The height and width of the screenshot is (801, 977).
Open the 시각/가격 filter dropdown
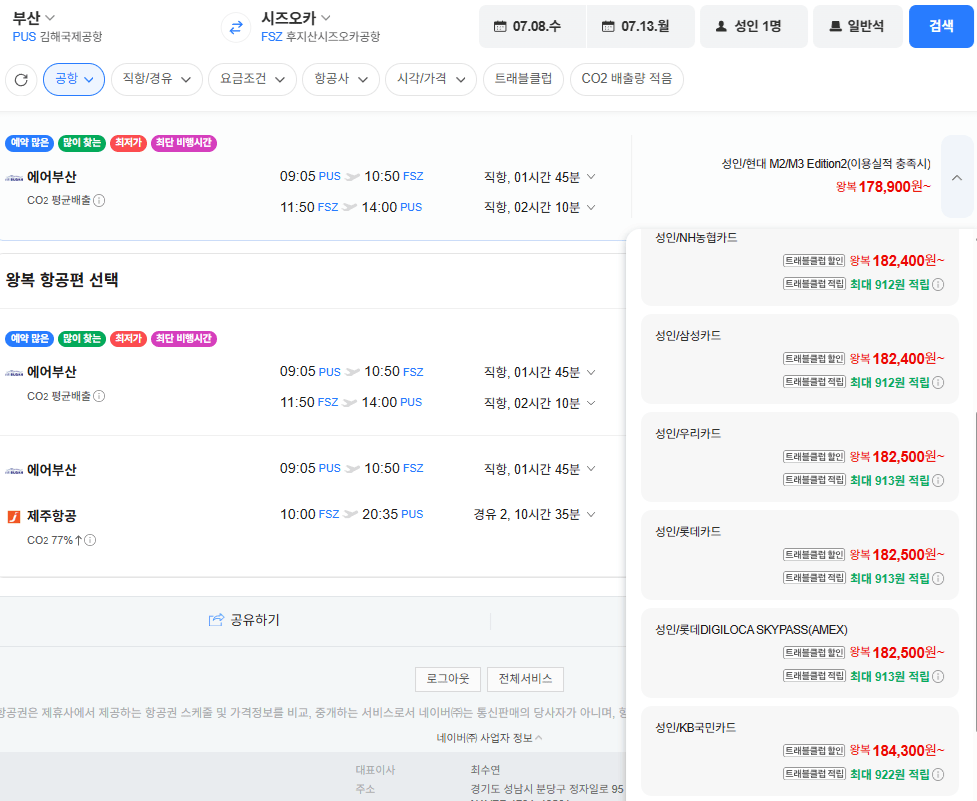click(x=431, y=79)
